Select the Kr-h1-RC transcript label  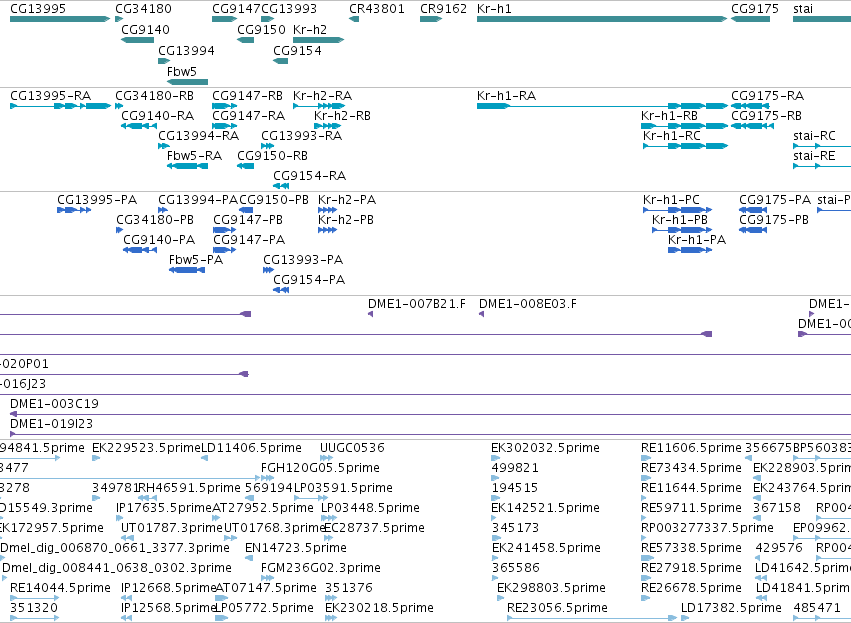(672, 136)
